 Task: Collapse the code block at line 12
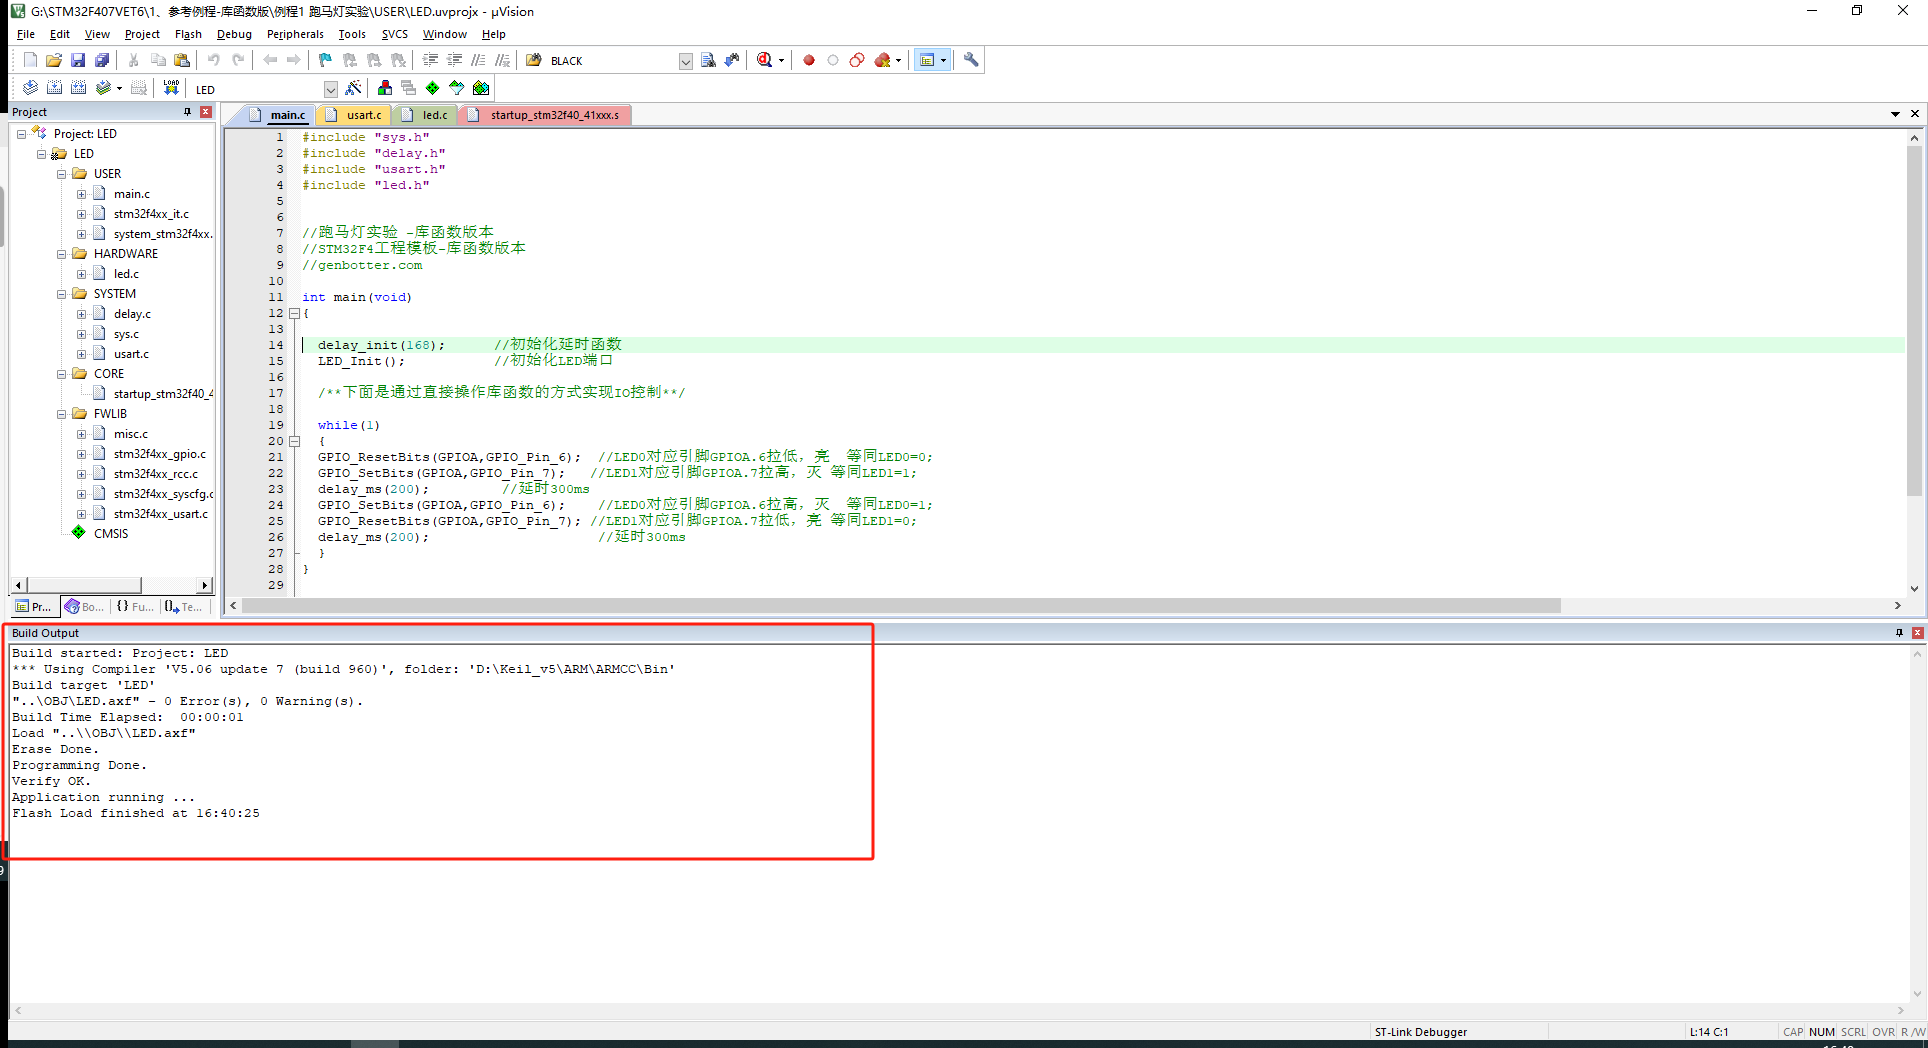point(294,313)
